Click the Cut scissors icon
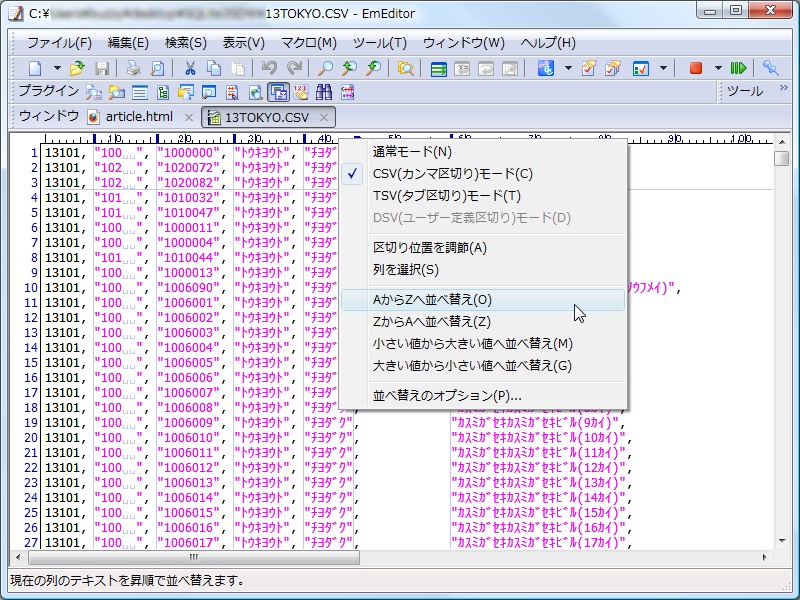Viewport: 800px width, 600px height. [190, 68]
